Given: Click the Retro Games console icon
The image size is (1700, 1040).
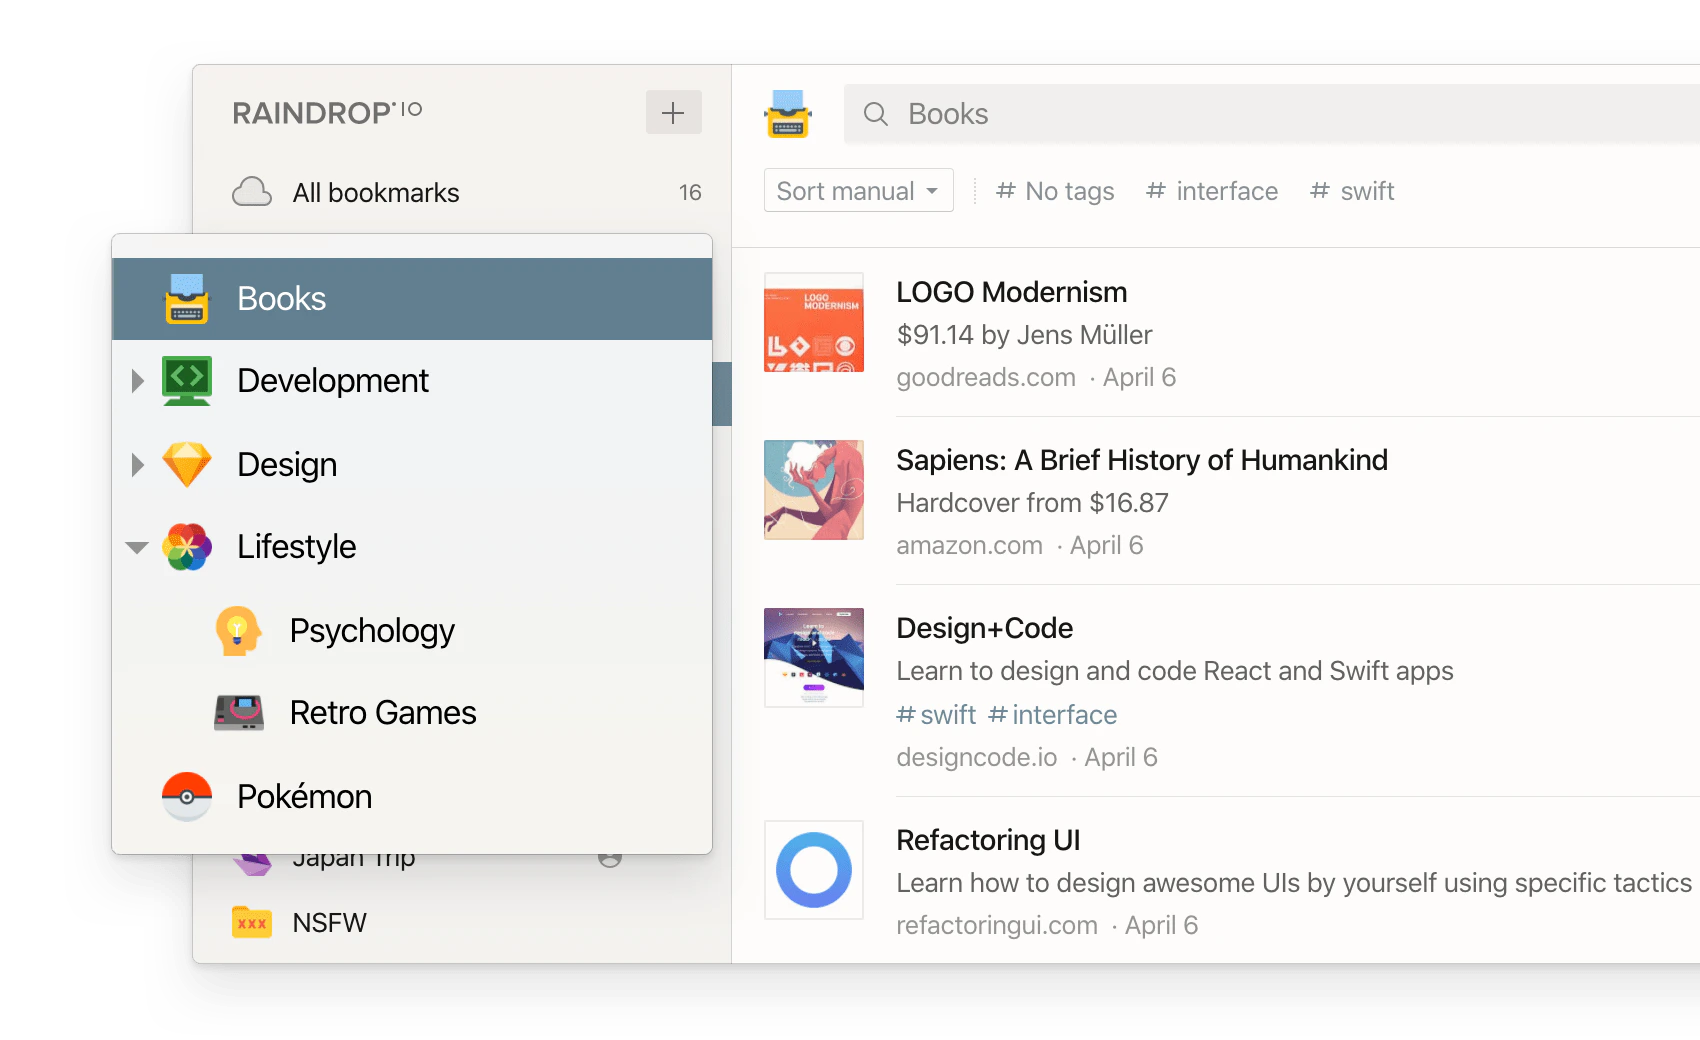Looking at the screenshot, I should [x=239, y=713].
